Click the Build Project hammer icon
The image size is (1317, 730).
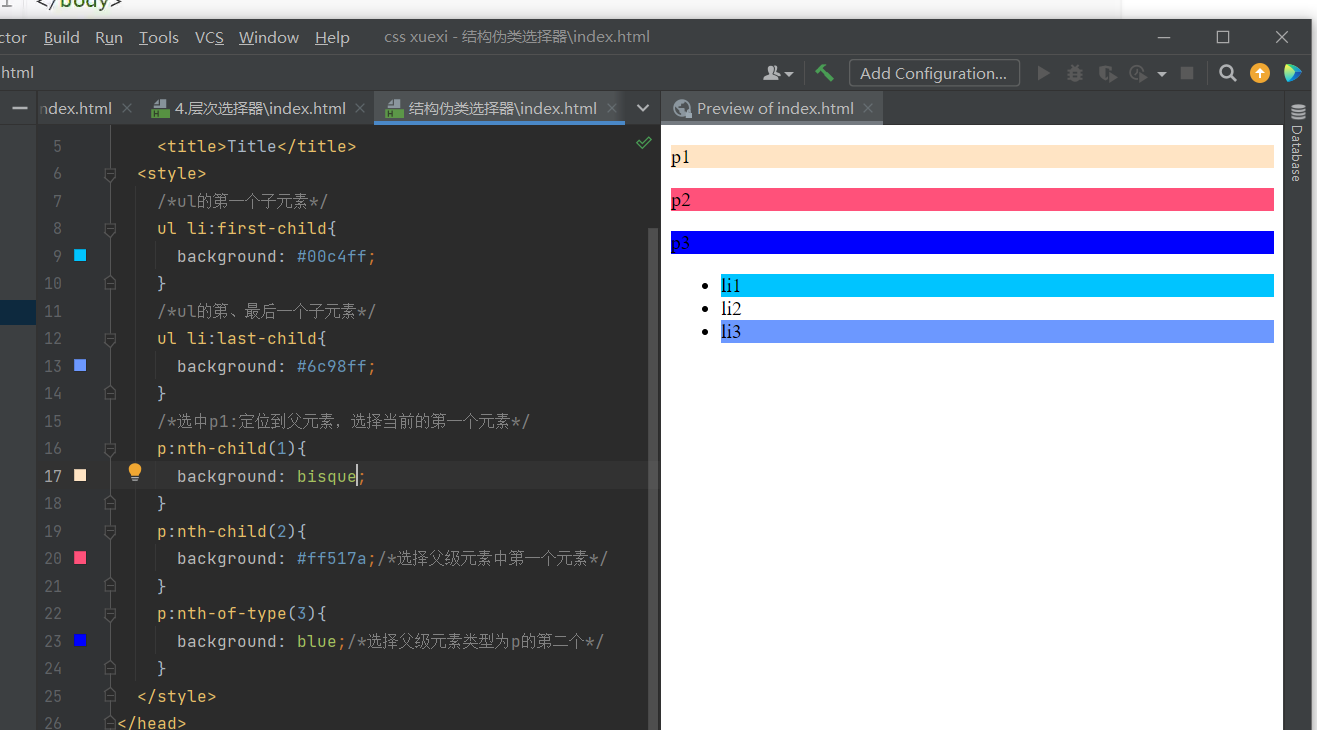point(824,73)
